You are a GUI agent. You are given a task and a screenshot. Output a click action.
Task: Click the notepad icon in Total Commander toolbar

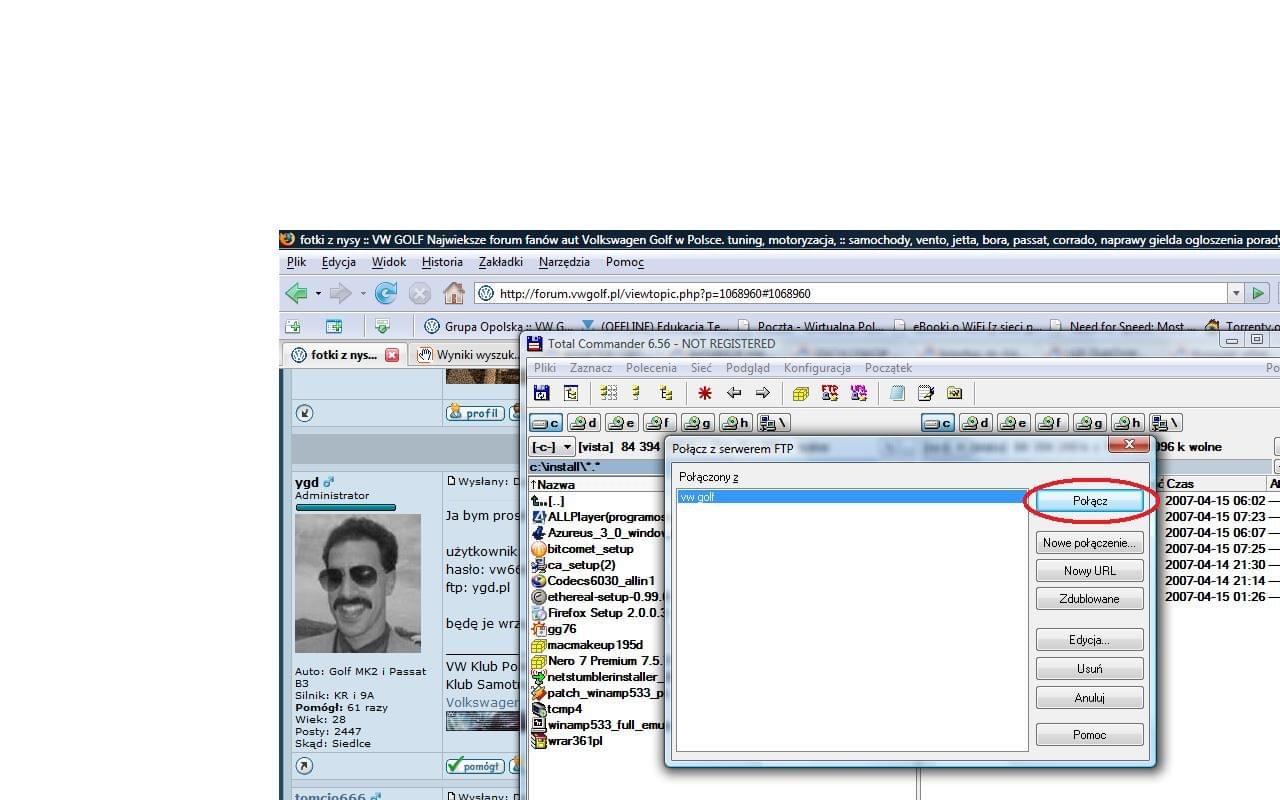tap(897, 393)
